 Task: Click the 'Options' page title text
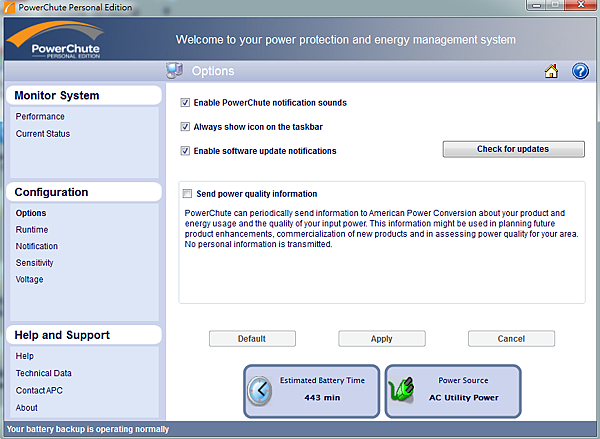[x=213, y=71]
